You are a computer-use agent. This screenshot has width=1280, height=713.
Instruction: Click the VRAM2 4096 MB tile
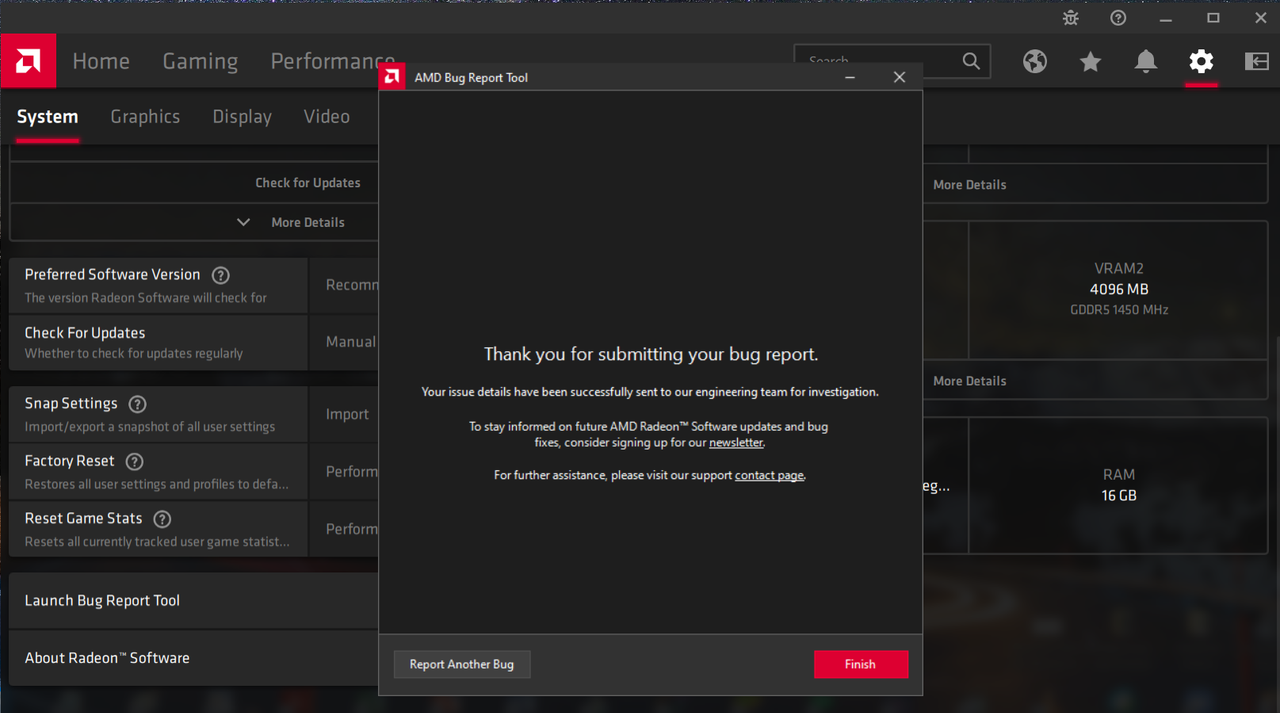(1118, 289)
